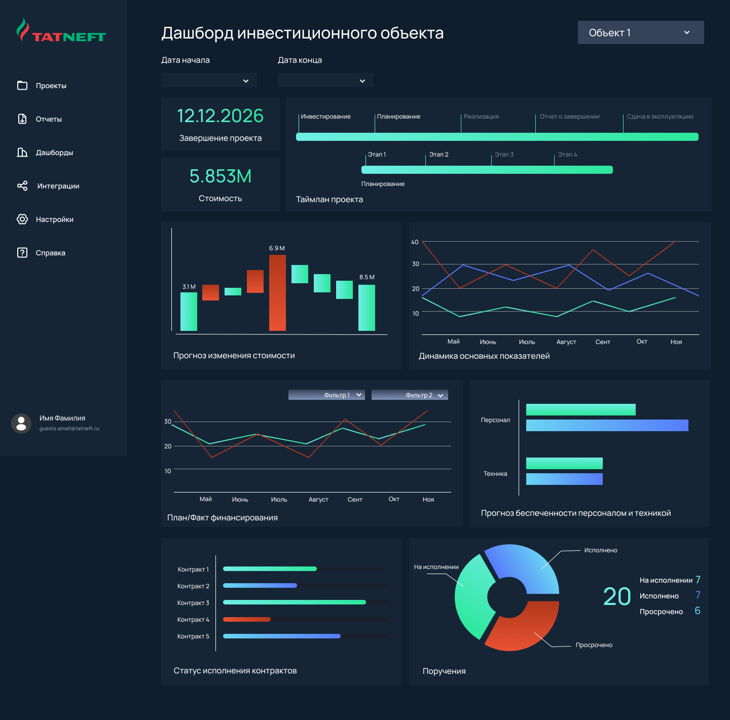This screenshot has height=720, width=730.
Task: Open the Настройки gear icon
Action: click(x=22, y=219)
